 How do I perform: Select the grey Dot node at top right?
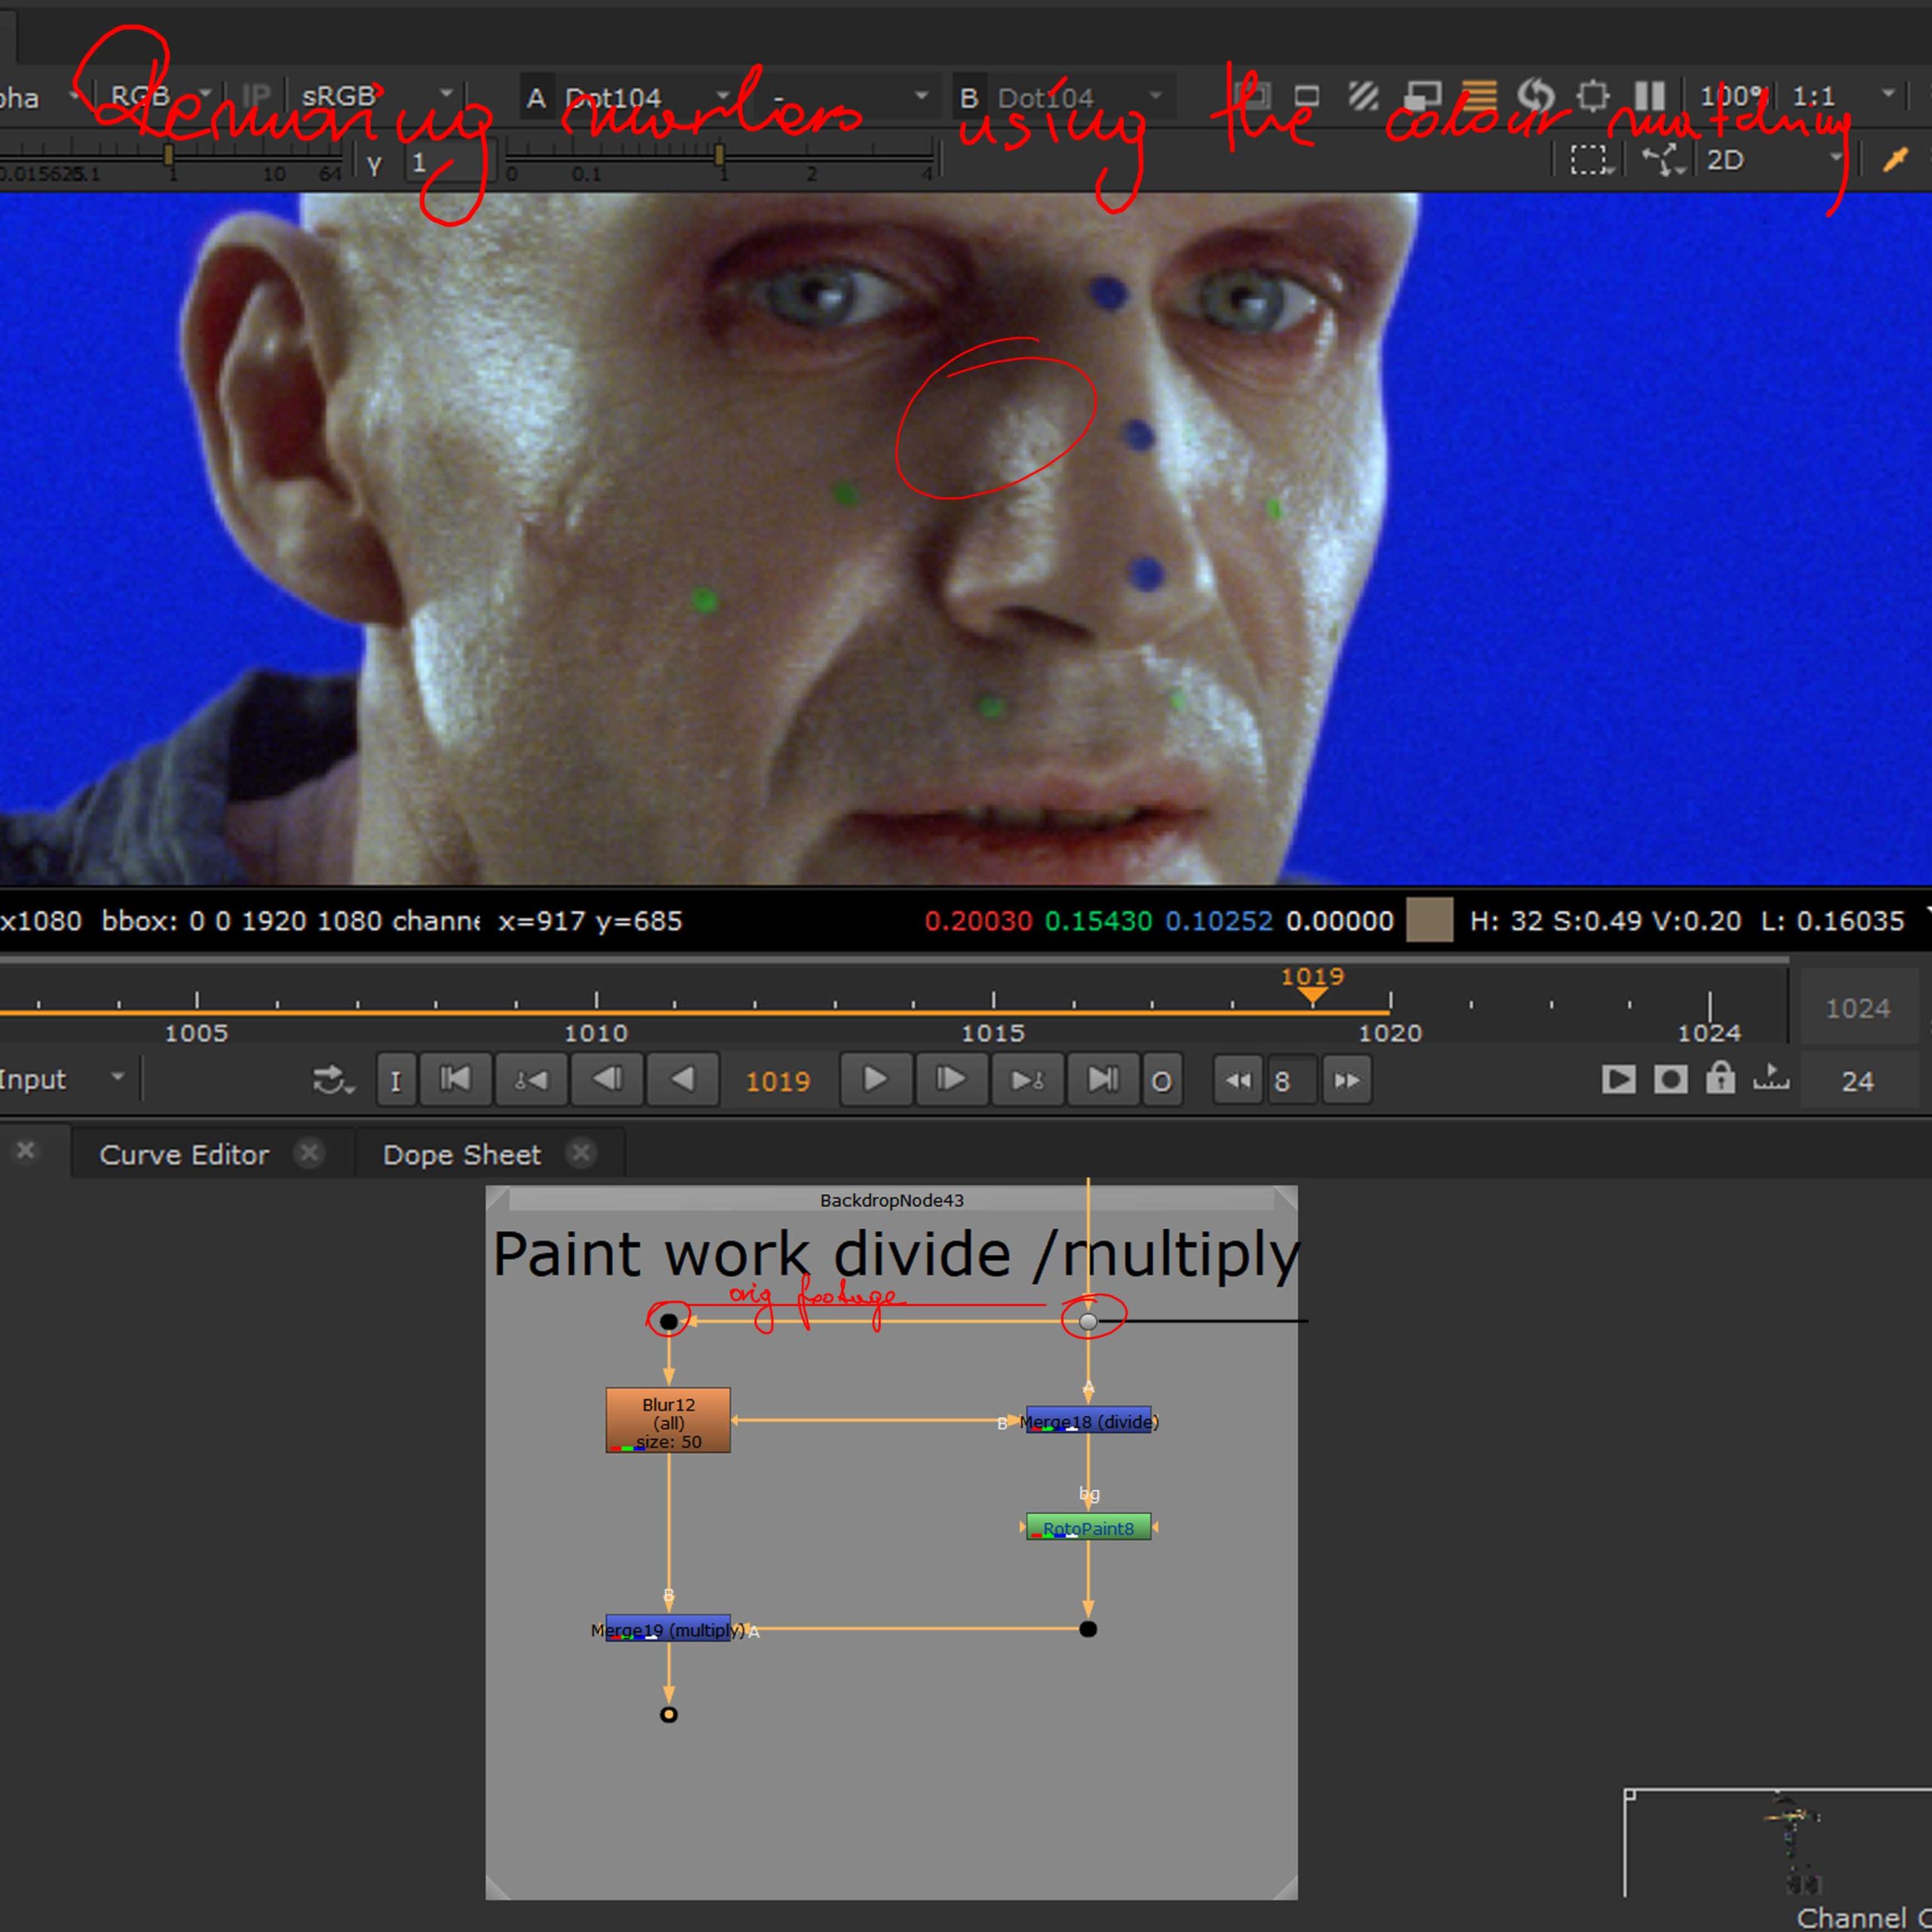point(1088,1322)
